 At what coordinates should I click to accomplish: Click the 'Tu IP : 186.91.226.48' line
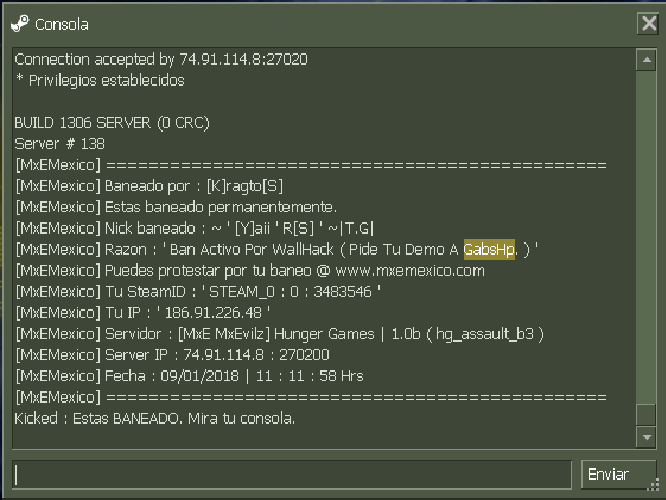[143, 313]
